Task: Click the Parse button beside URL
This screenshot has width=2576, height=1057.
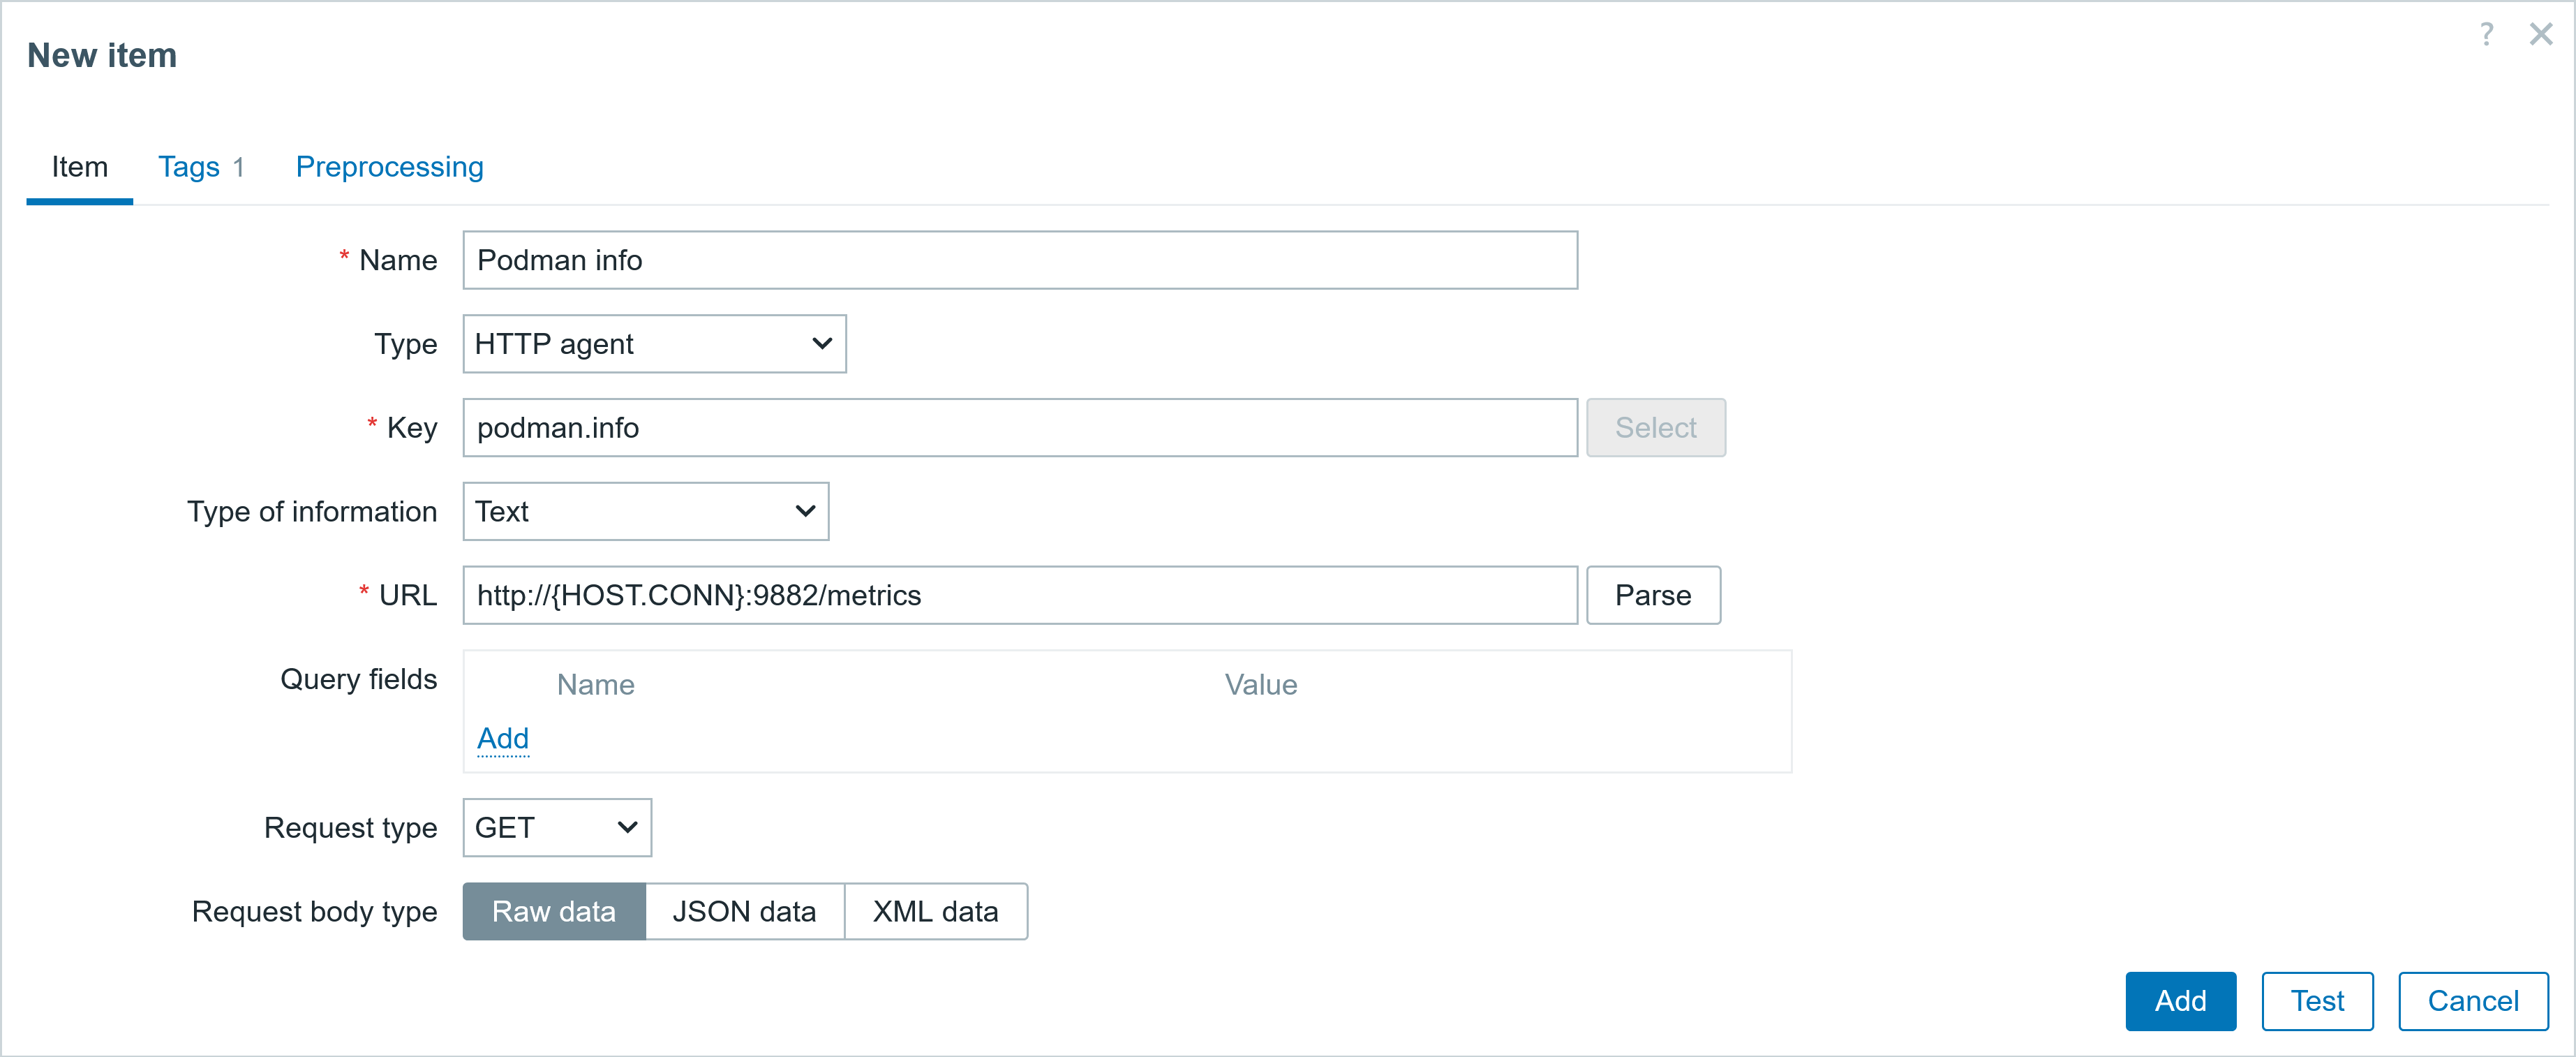Action: tap(1653, 596)
